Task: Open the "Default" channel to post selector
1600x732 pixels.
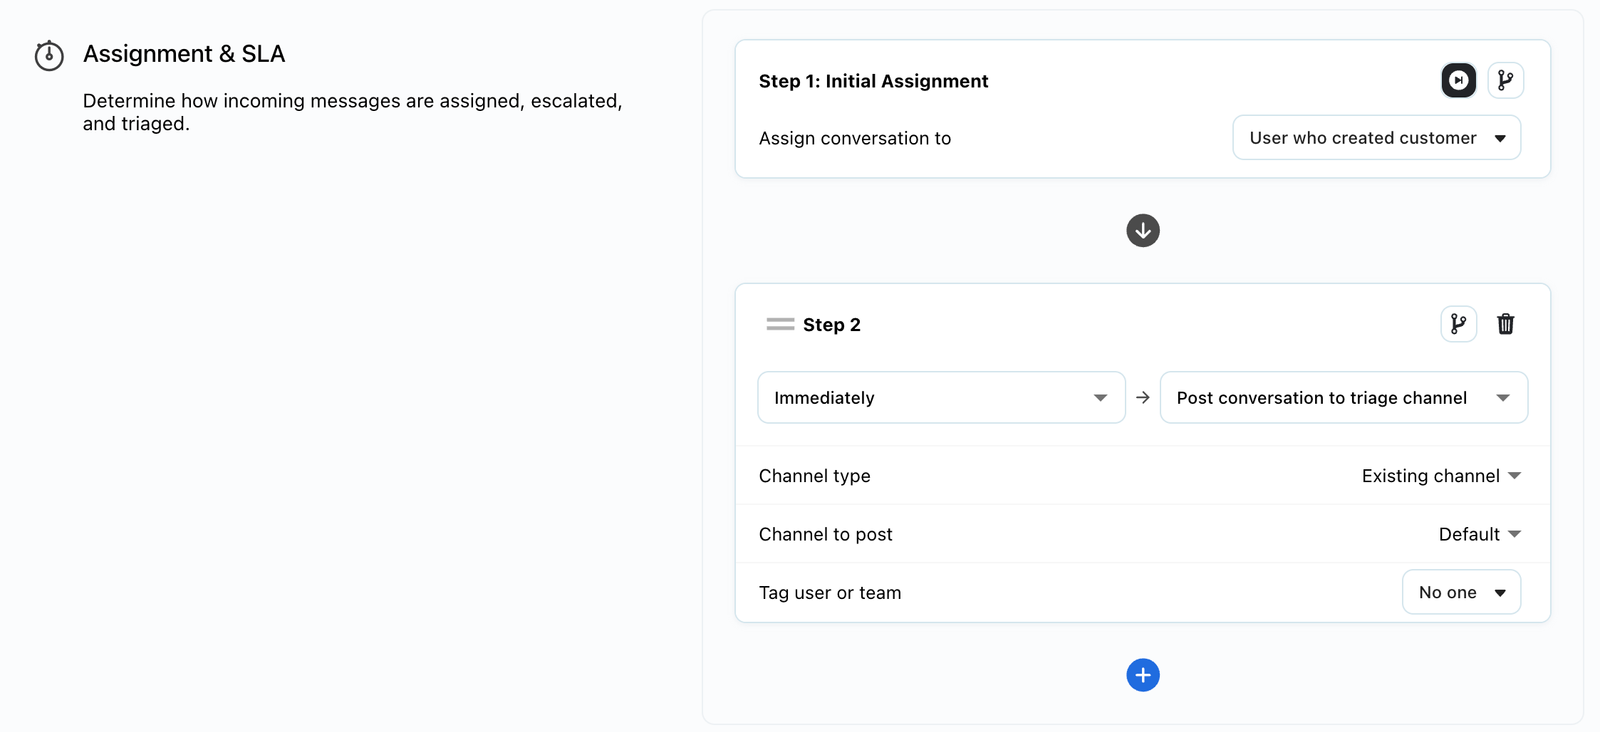Action: [x=1479, y=534]
